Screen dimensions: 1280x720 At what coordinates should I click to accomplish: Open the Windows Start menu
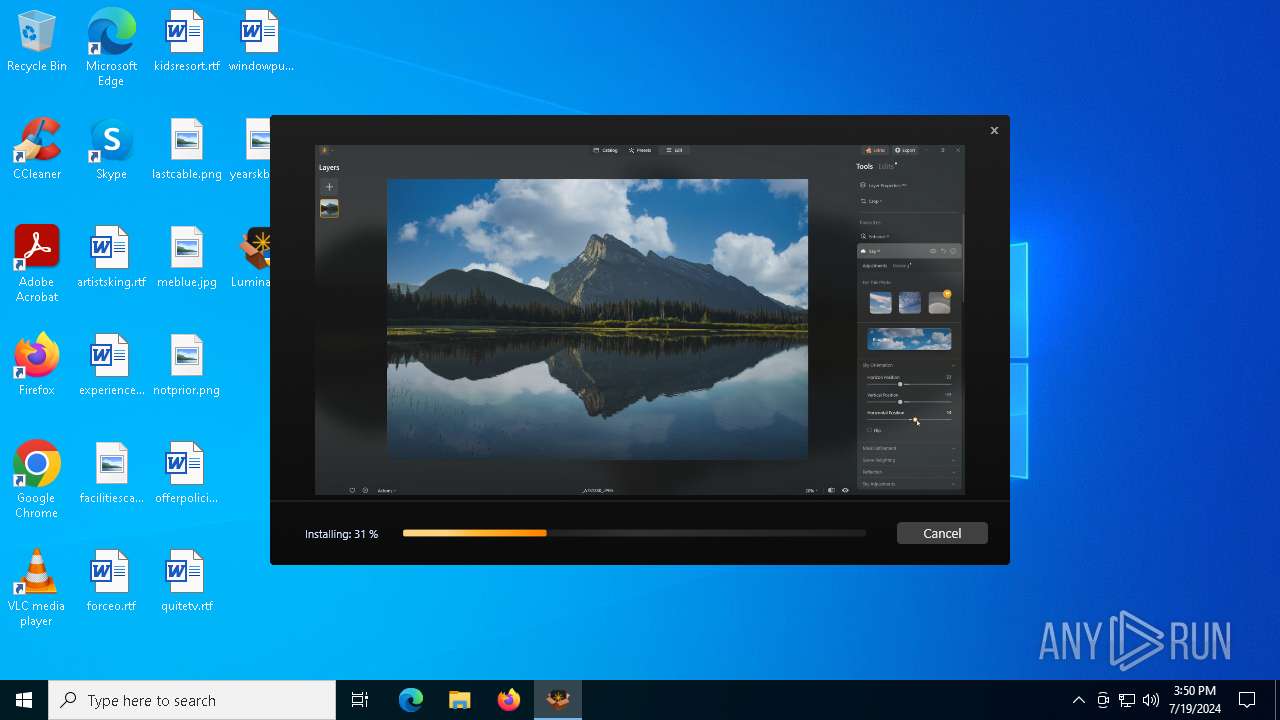click(24, 700)
